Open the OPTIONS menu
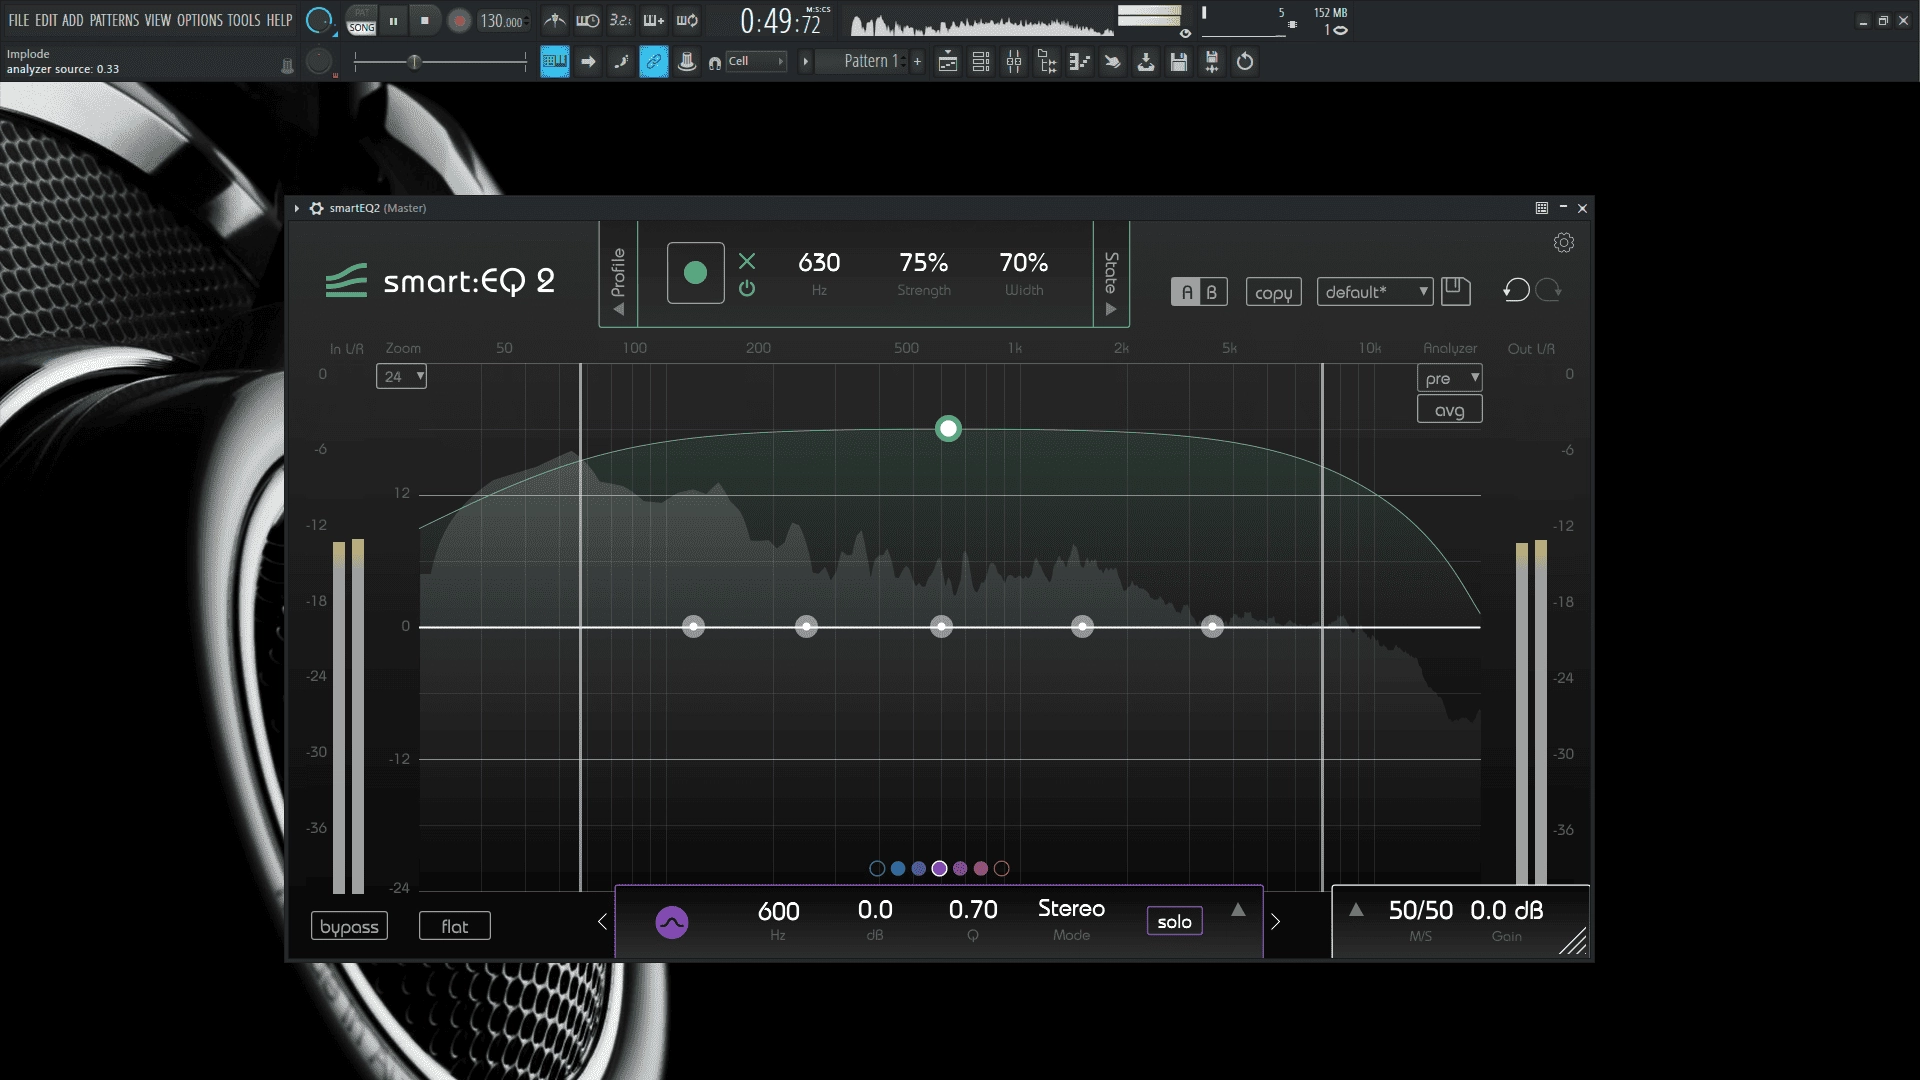The height and width of the screenshot is (1080, 1920). click(200, 20)
